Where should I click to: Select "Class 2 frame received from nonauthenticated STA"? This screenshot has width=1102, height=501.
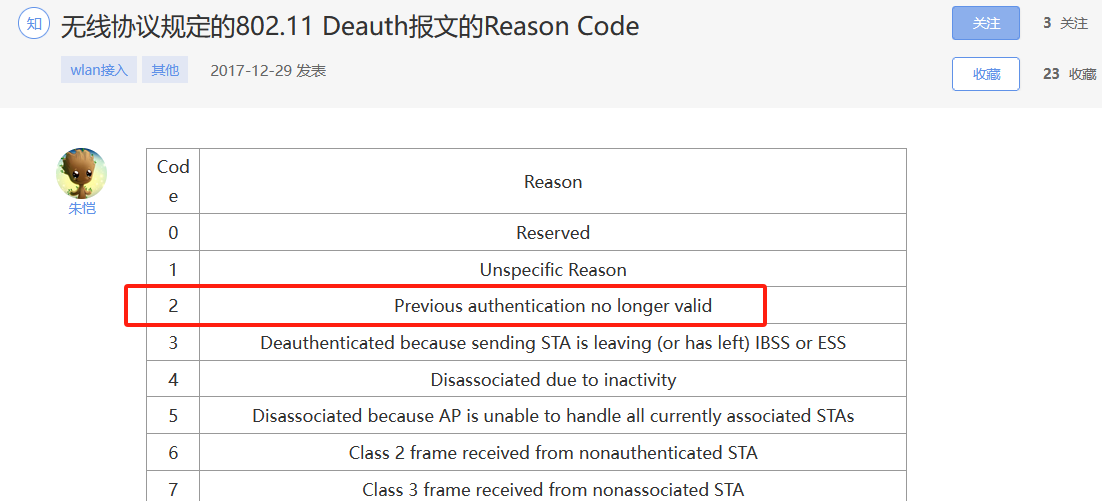(x=553, y=453)
